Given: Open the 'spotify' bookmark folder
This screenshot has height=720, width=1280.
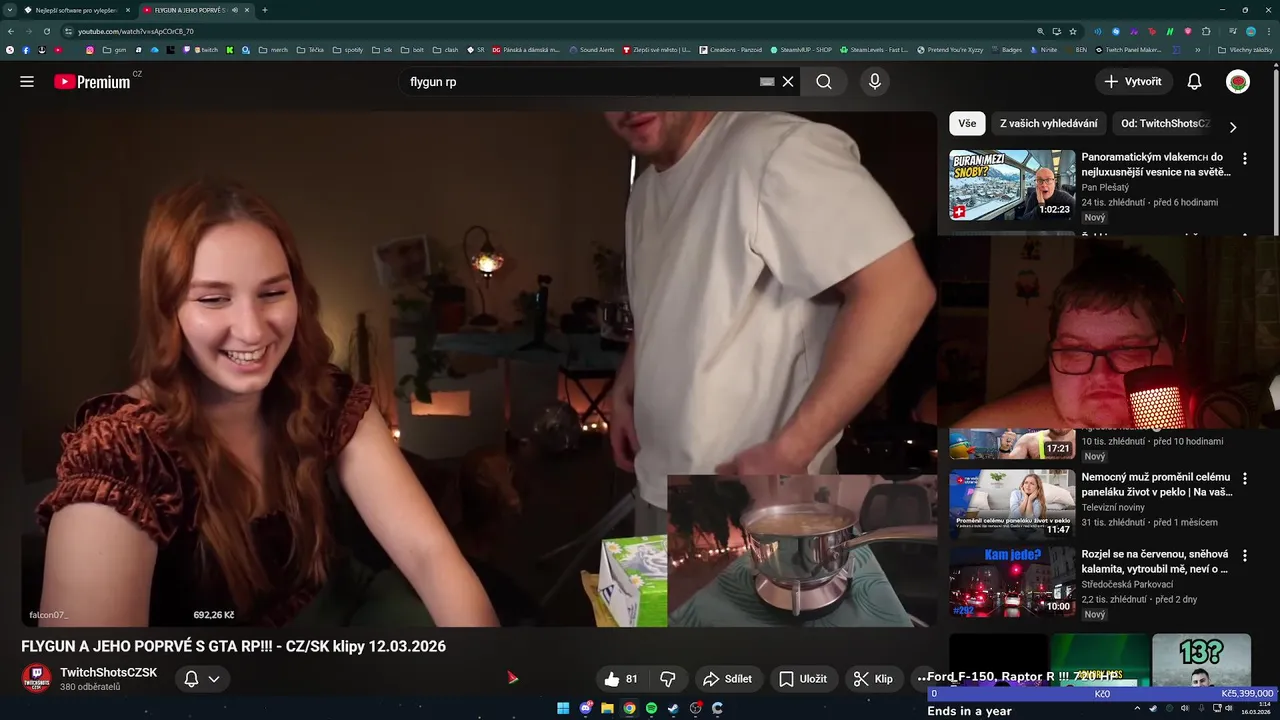Looking at the screenshot, I should pos(348,49).
